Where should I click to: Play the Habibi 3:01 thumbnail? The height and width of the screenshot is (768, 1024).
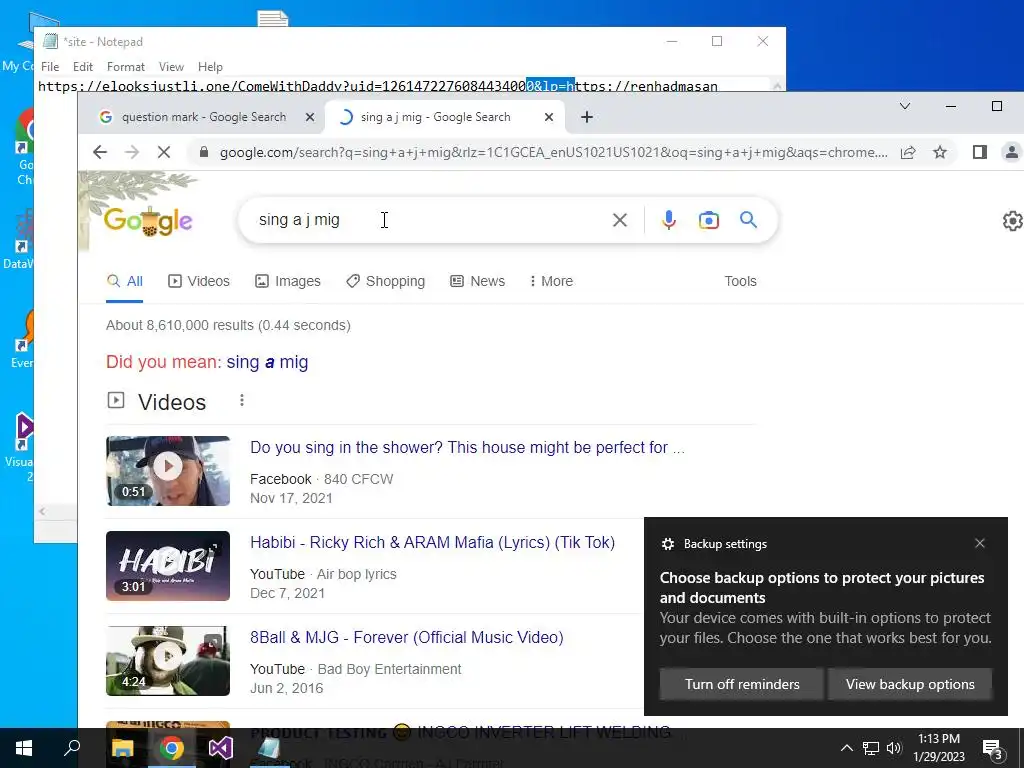pyautogui.click(x=168, y=566)
